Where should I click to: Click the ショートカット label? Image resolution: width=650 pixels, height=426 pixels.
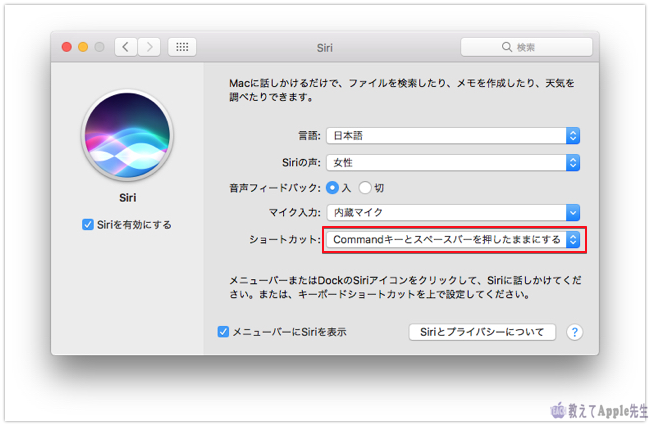(x=285, y=240)
